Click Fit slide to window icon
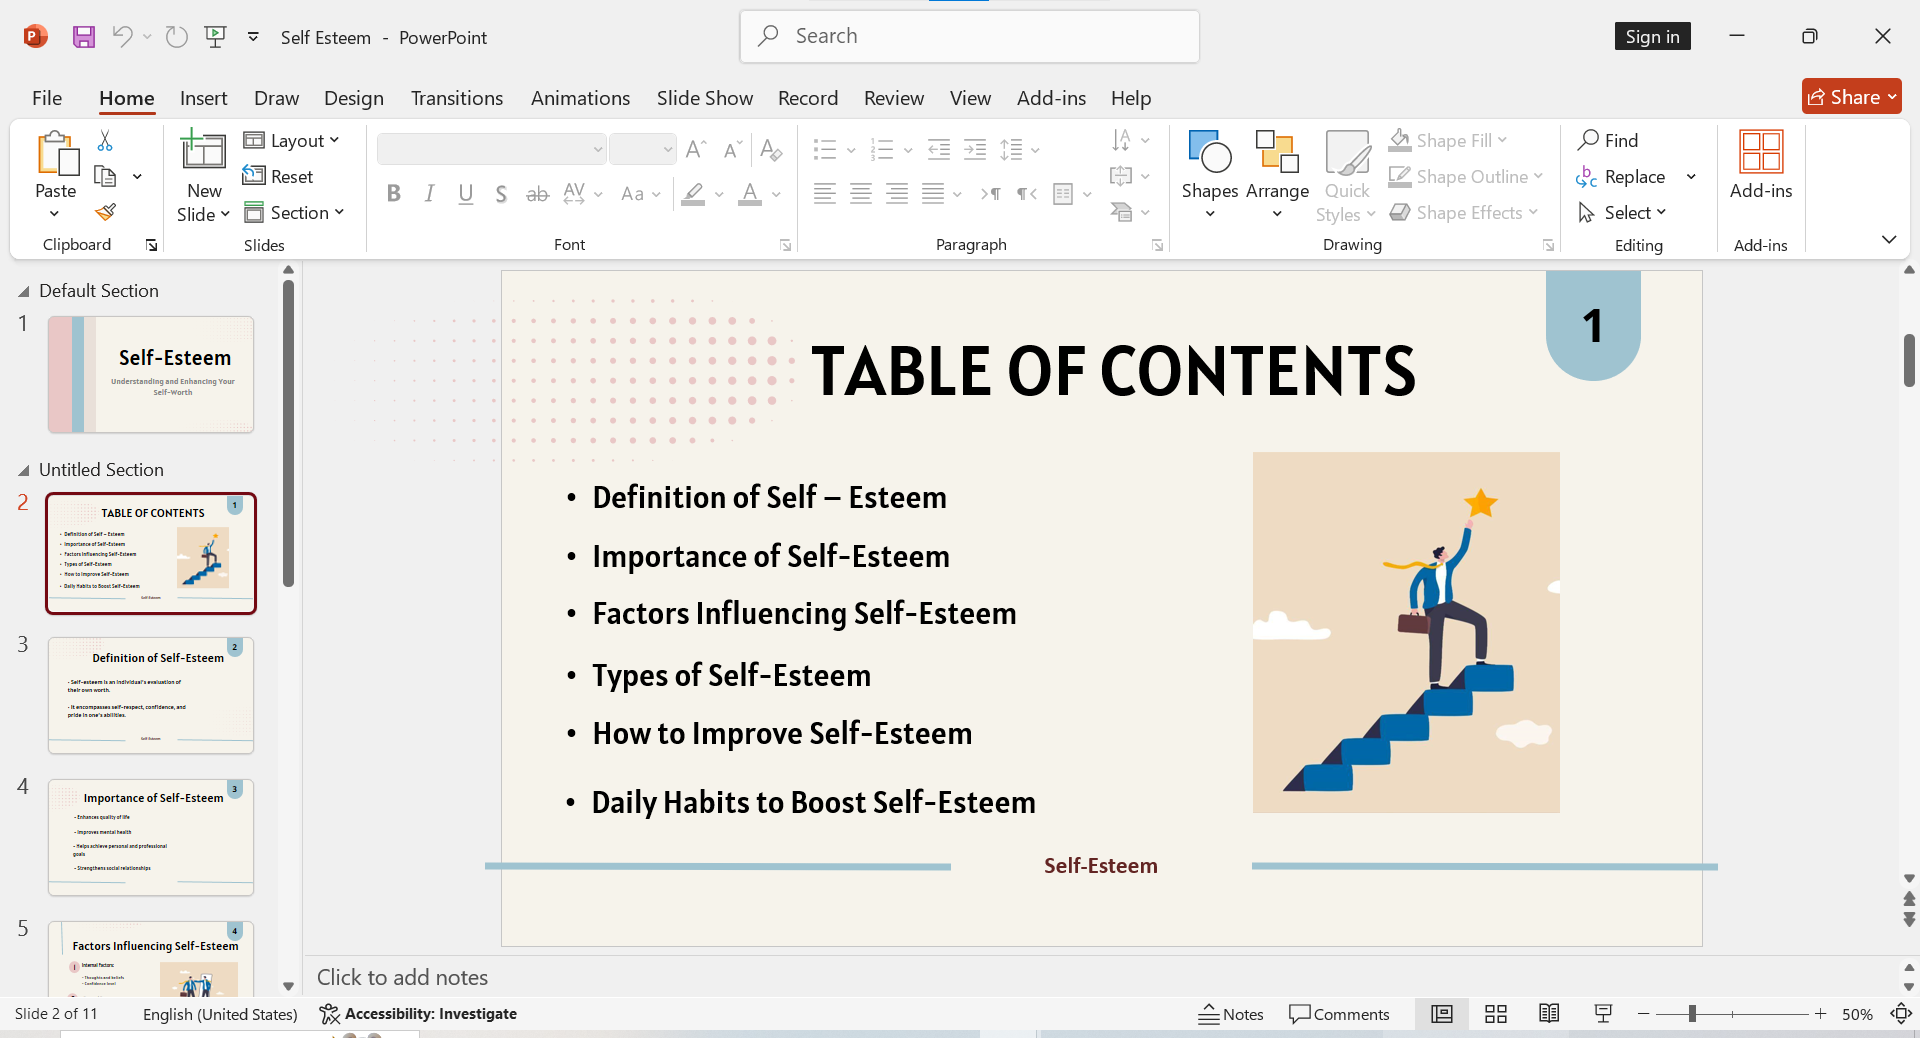 tap(1901, 1014)
